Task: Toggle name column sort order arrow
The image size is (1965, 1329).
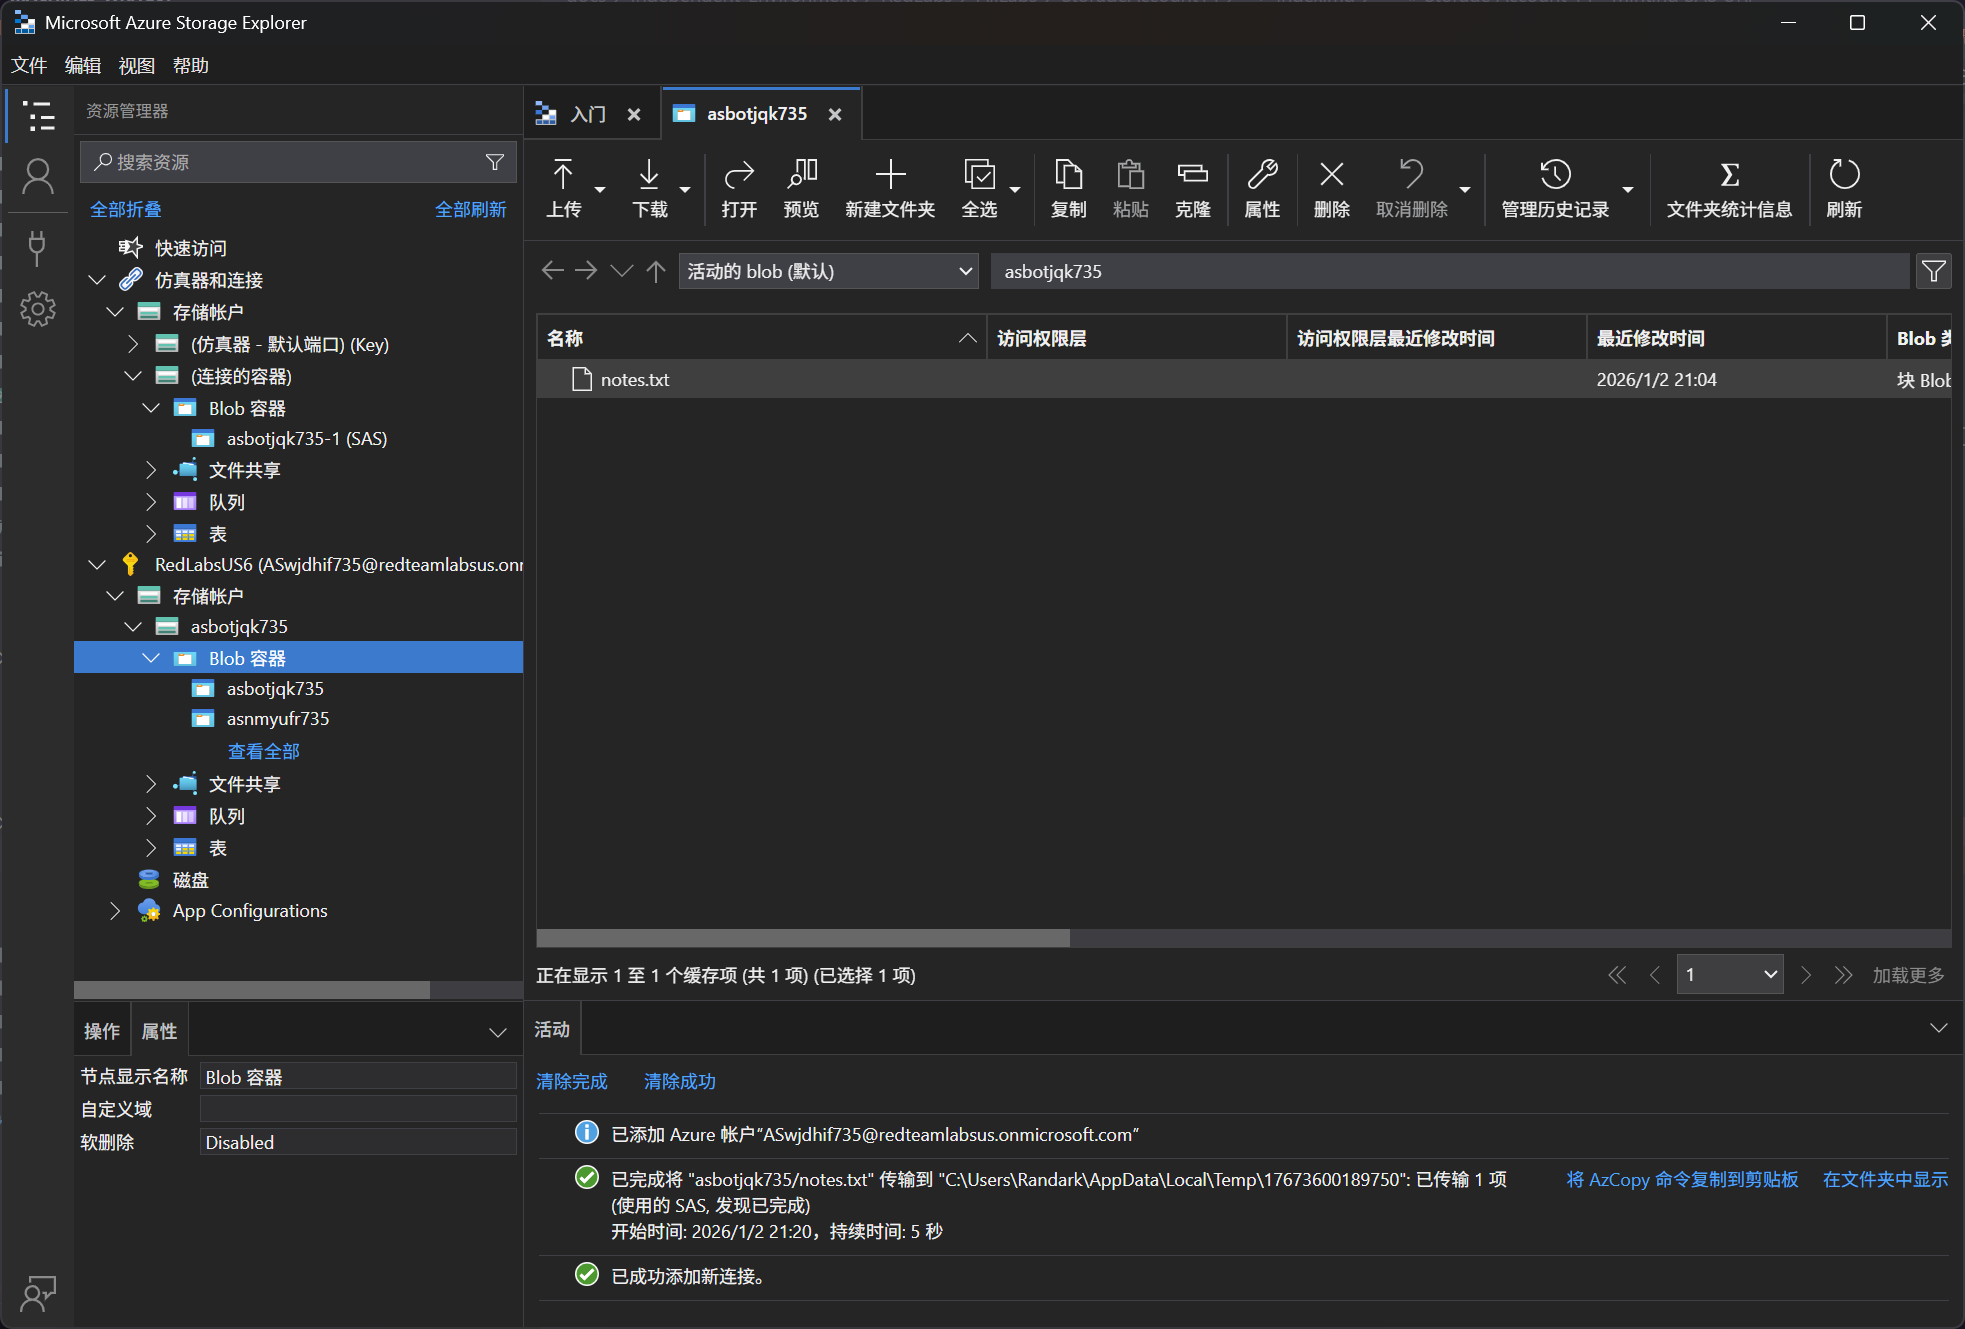Action: point(967,338)
